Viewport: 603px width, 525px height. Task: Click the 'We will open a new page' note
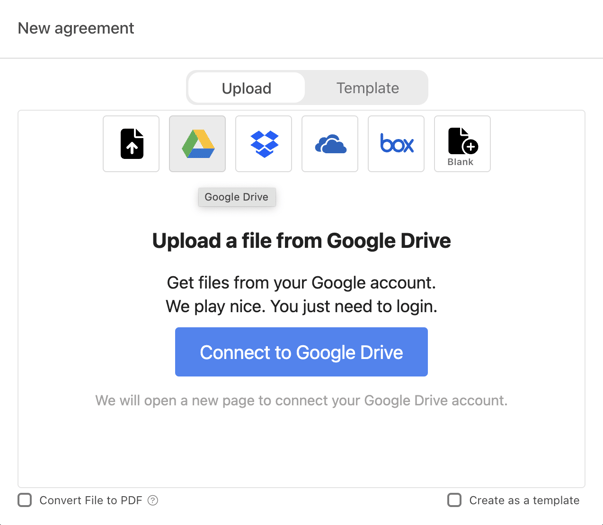(302, 400)
